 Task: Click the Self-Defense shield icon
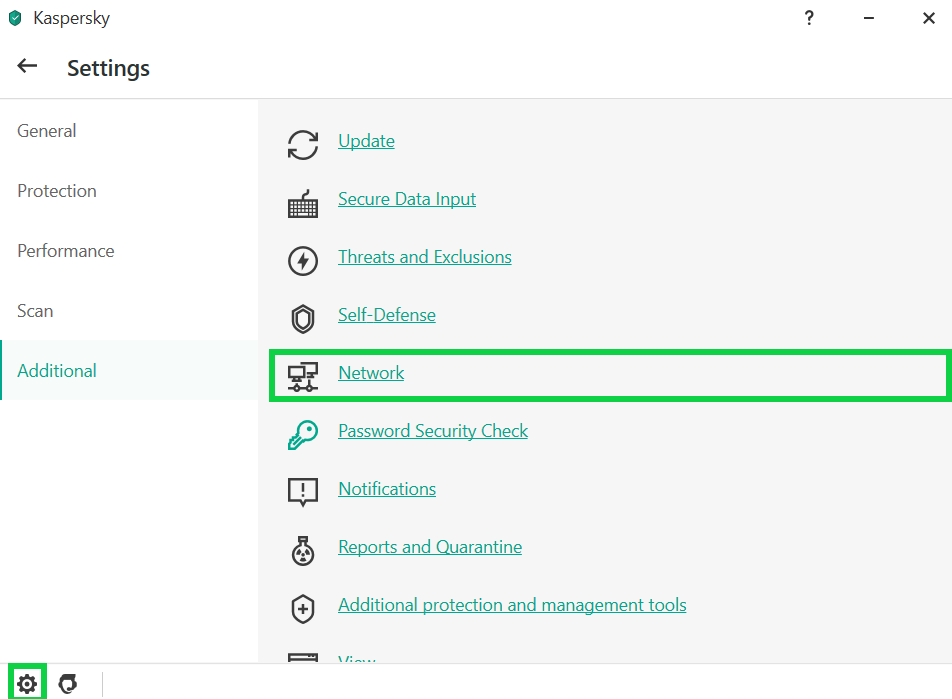coord(302,318)
